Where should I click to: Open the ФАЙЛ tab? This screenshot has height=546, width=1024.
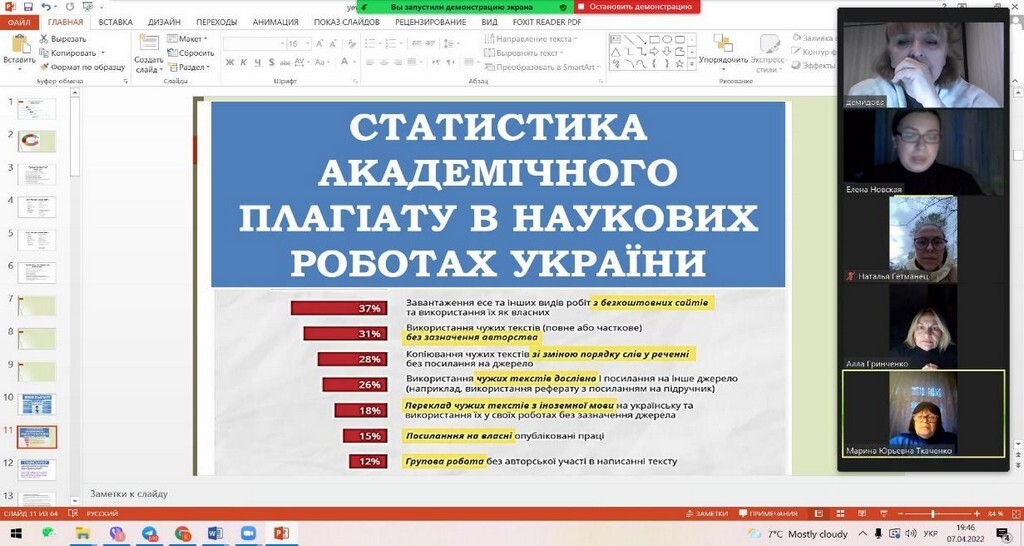point(19,22)
